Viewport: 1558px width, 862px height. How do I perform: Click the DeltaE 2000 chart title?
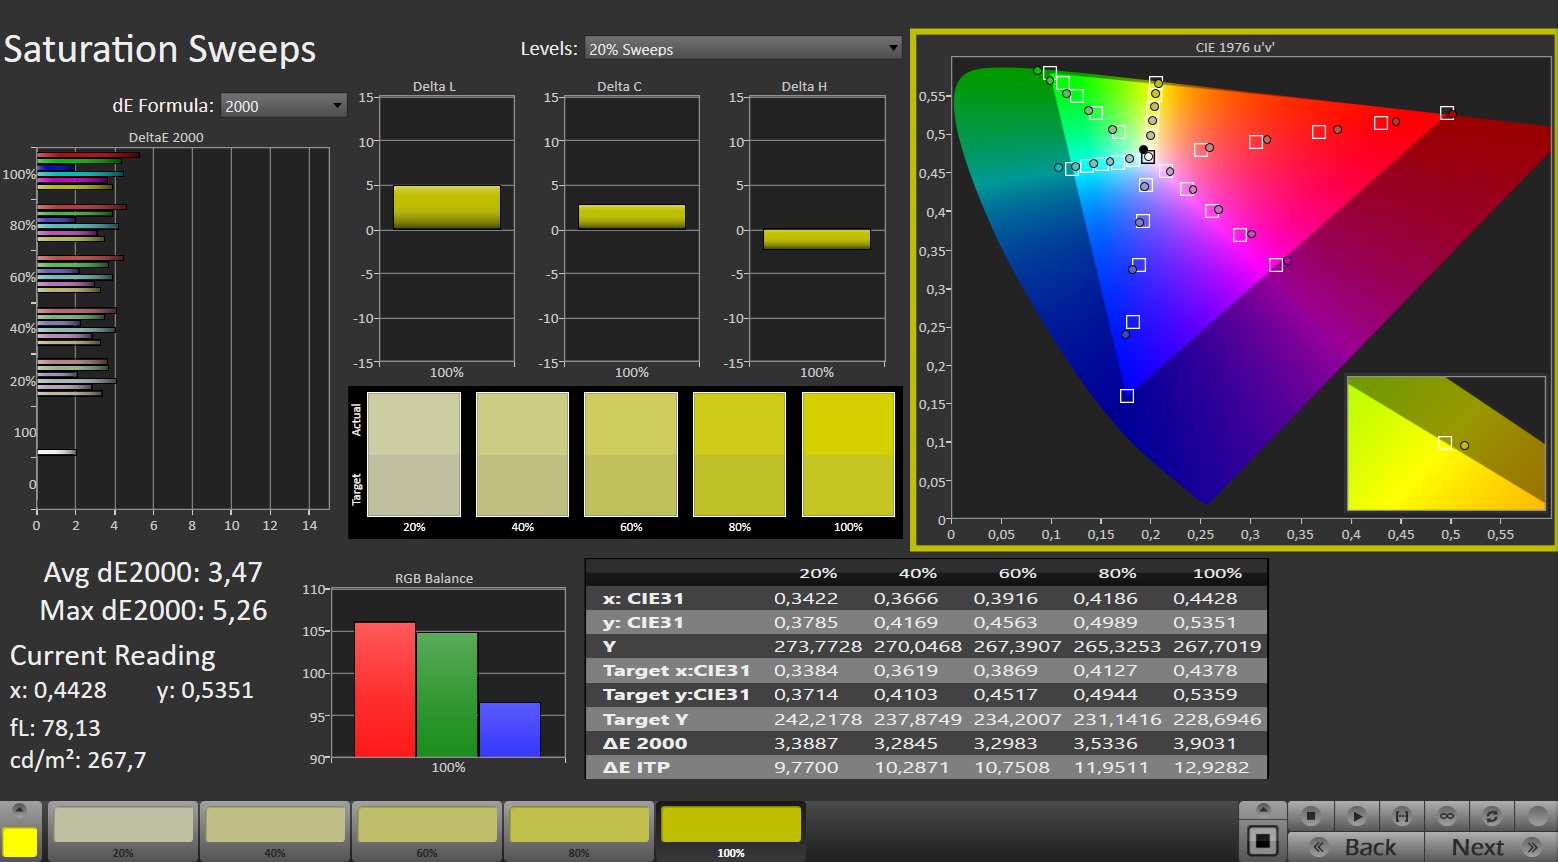(166, 137)
